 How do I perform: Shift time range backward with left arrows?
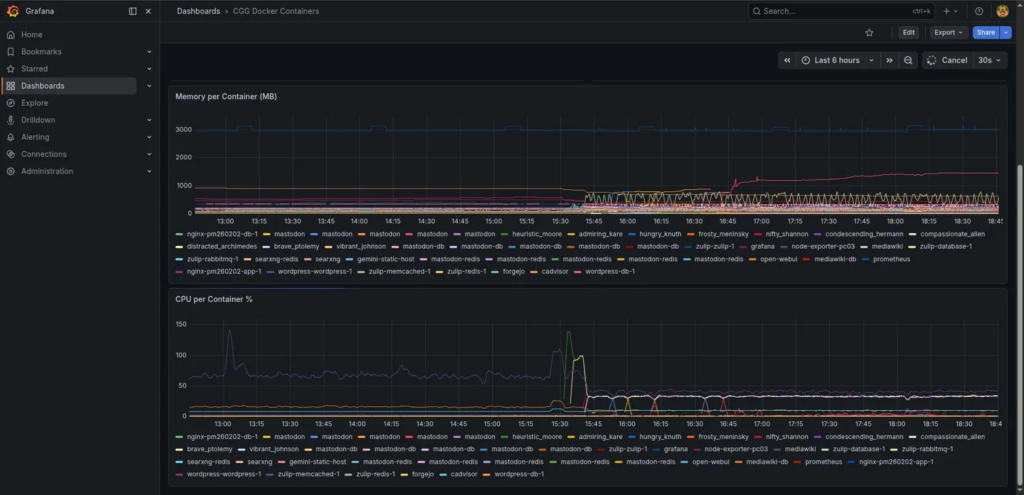click(x=787, y=60)
